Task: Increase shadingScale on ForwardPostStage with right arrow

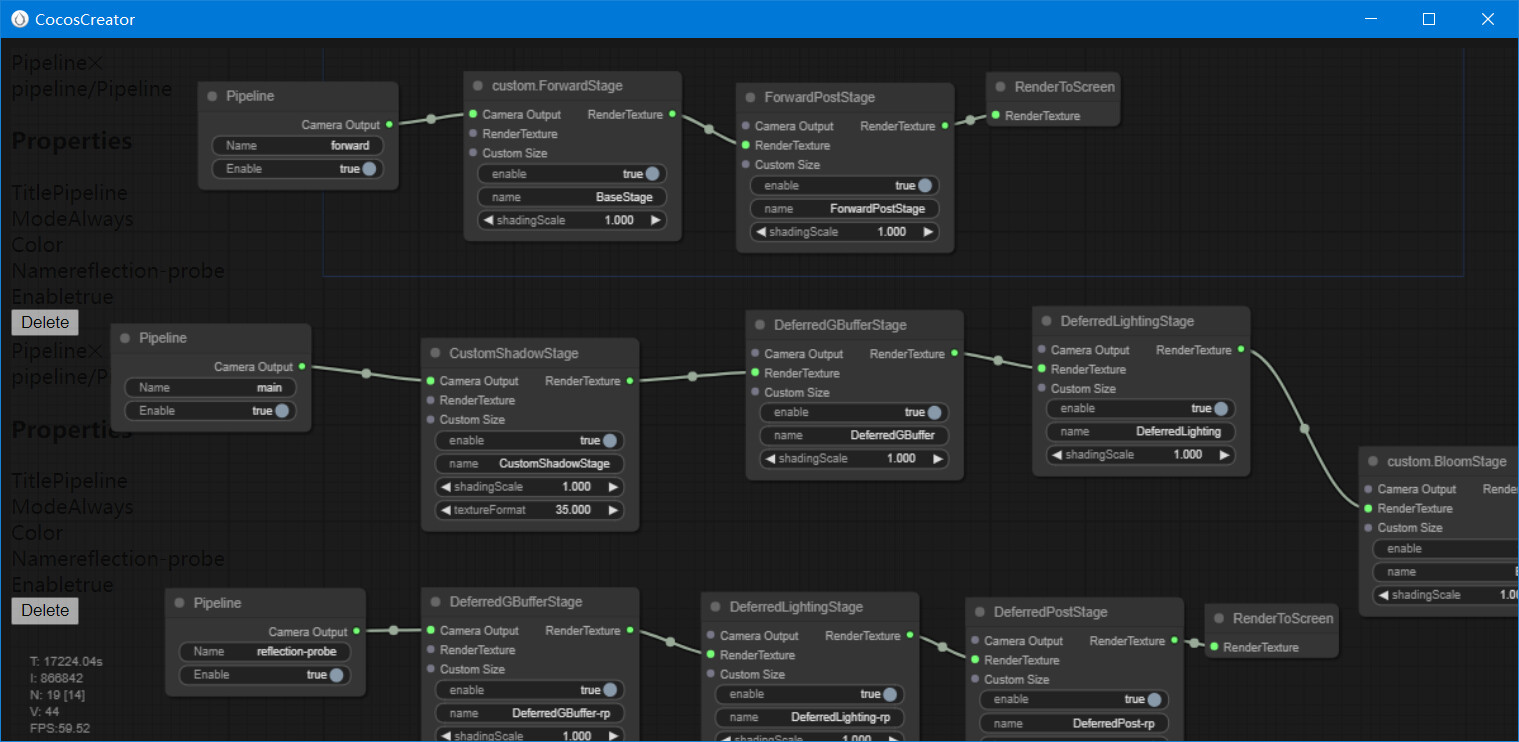Action: tap(928, 232)
